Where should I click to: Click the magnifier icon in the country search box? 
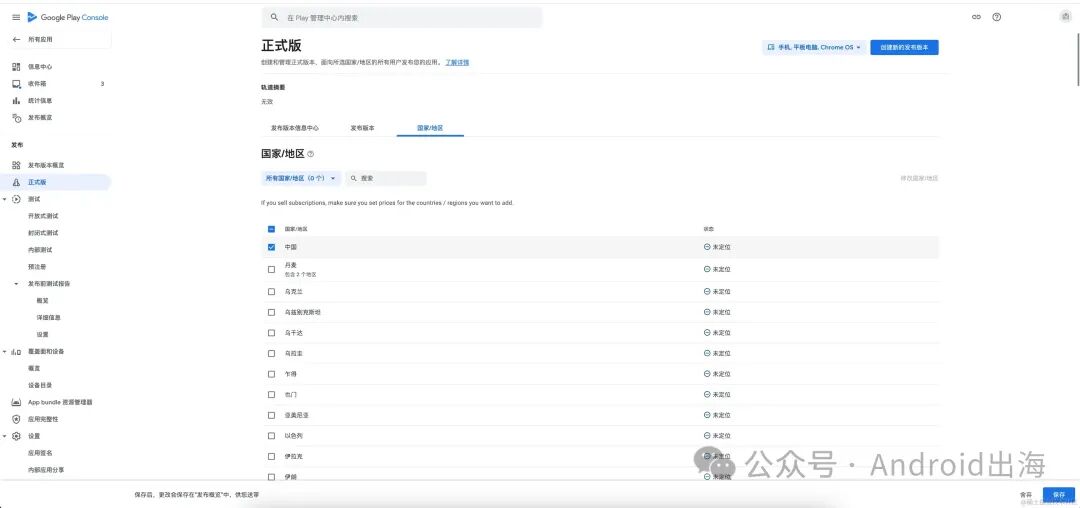[354, 178]
